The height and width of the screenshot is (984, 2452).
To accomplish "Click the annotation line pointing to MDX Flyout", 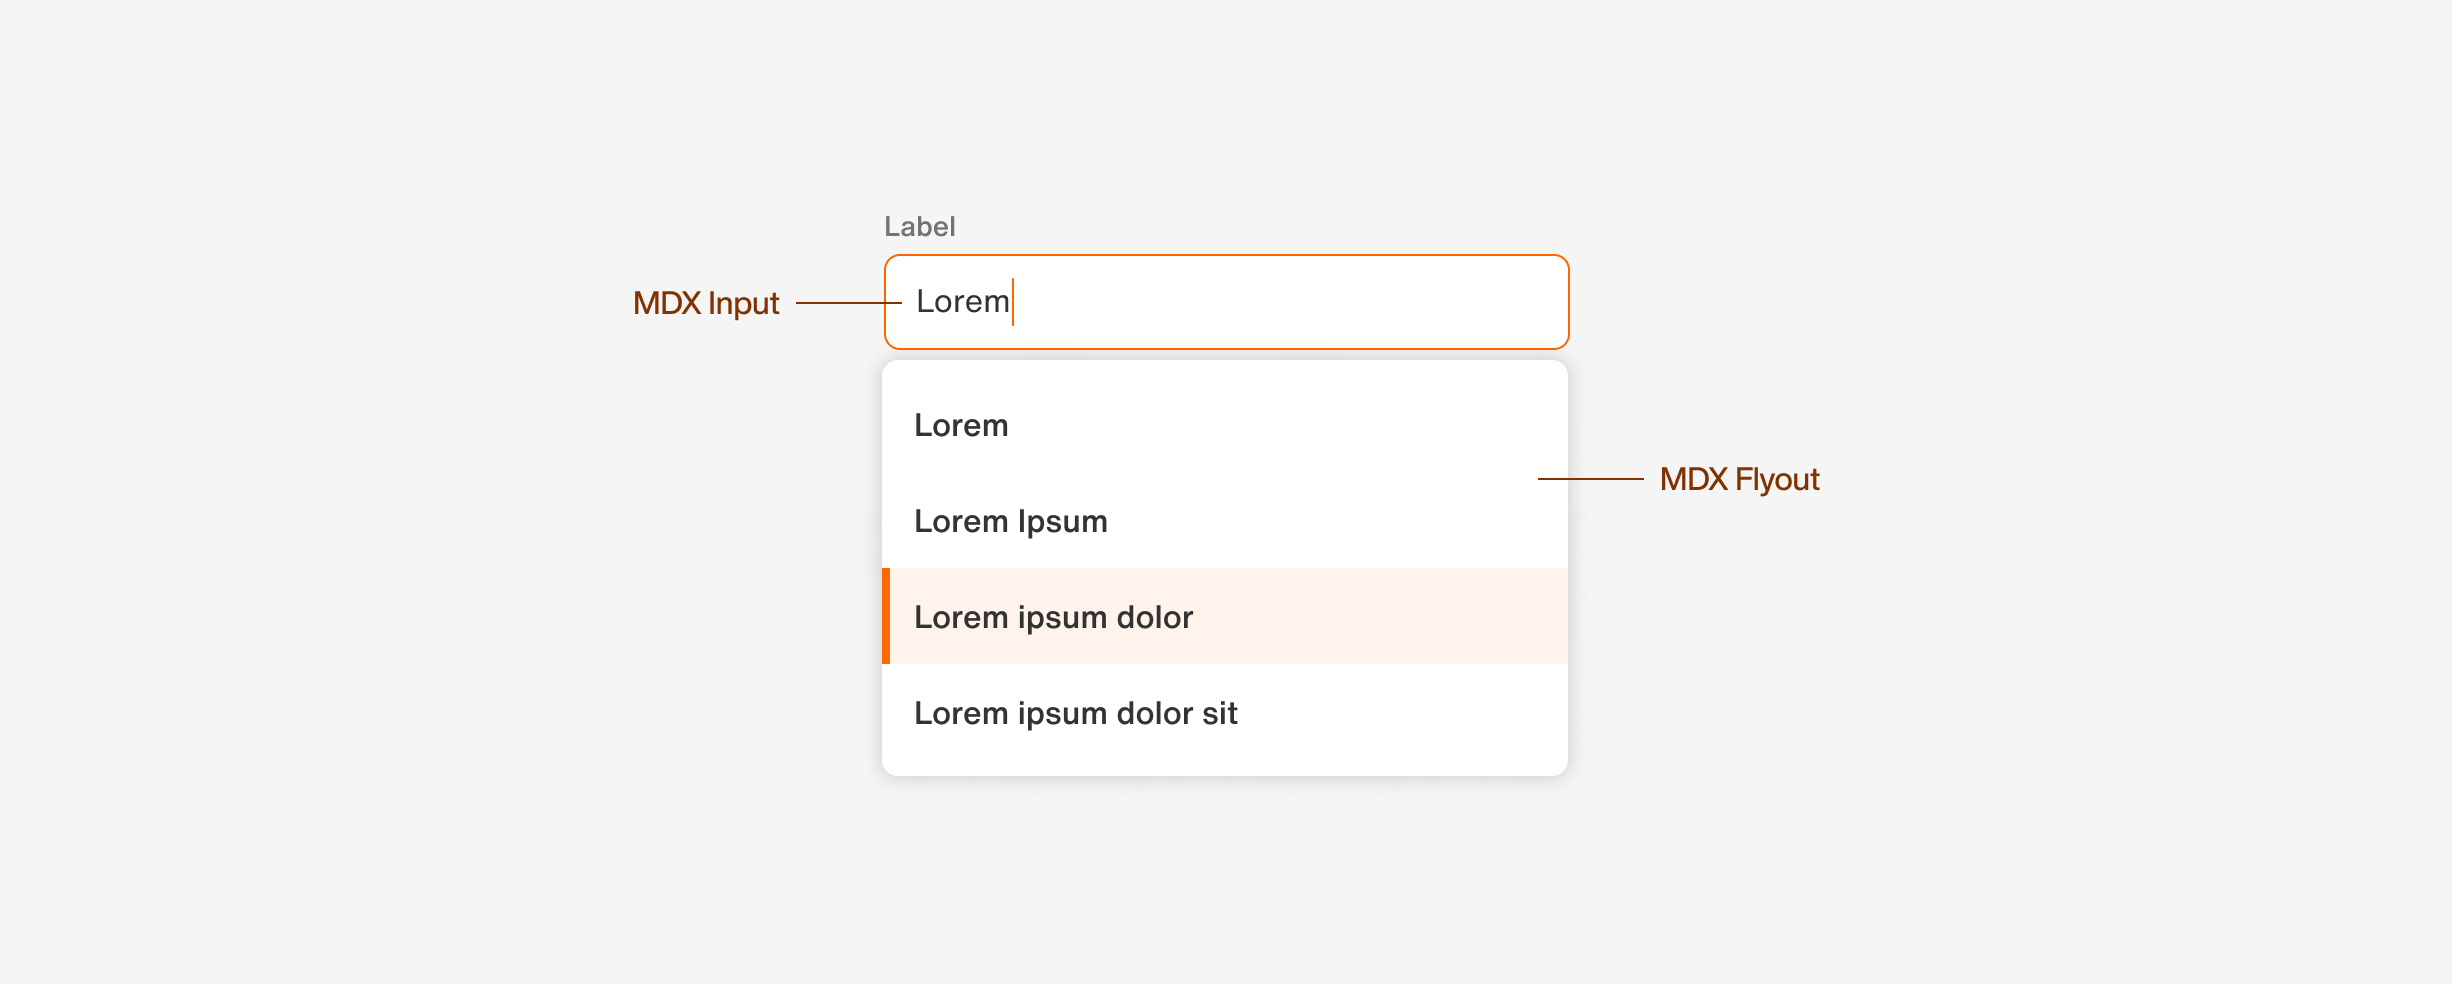I will click(x=1590, y=480).
